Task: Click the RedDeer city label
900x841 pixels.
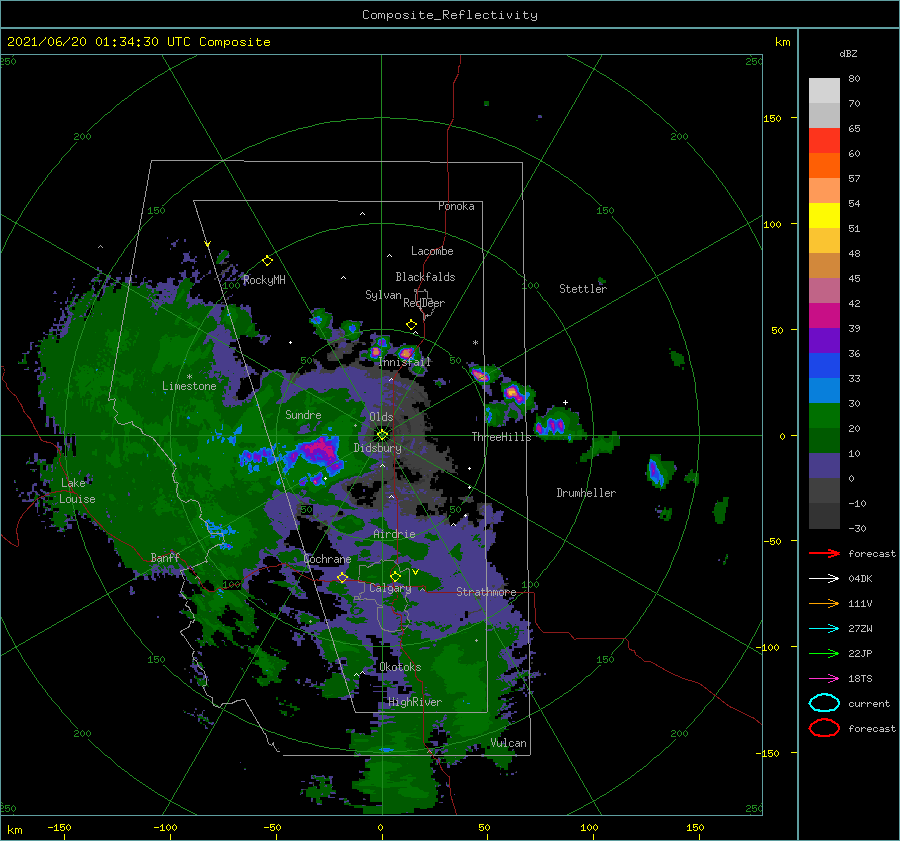Action: click(x=424, y=303)
